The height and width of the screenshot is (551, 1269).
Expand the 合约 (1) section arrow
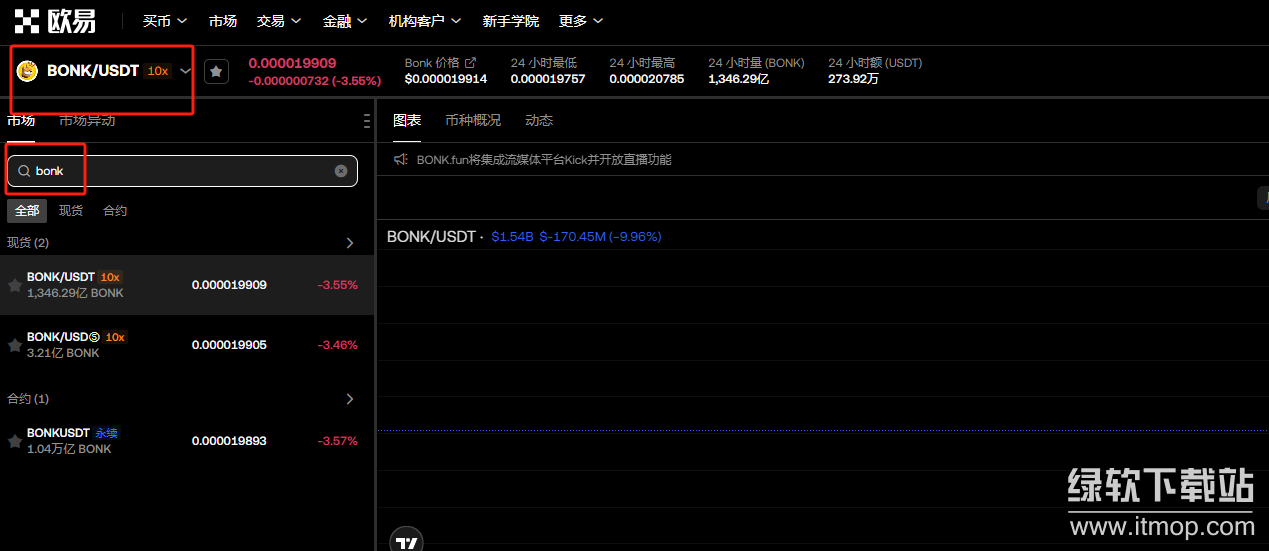[349, 399]
